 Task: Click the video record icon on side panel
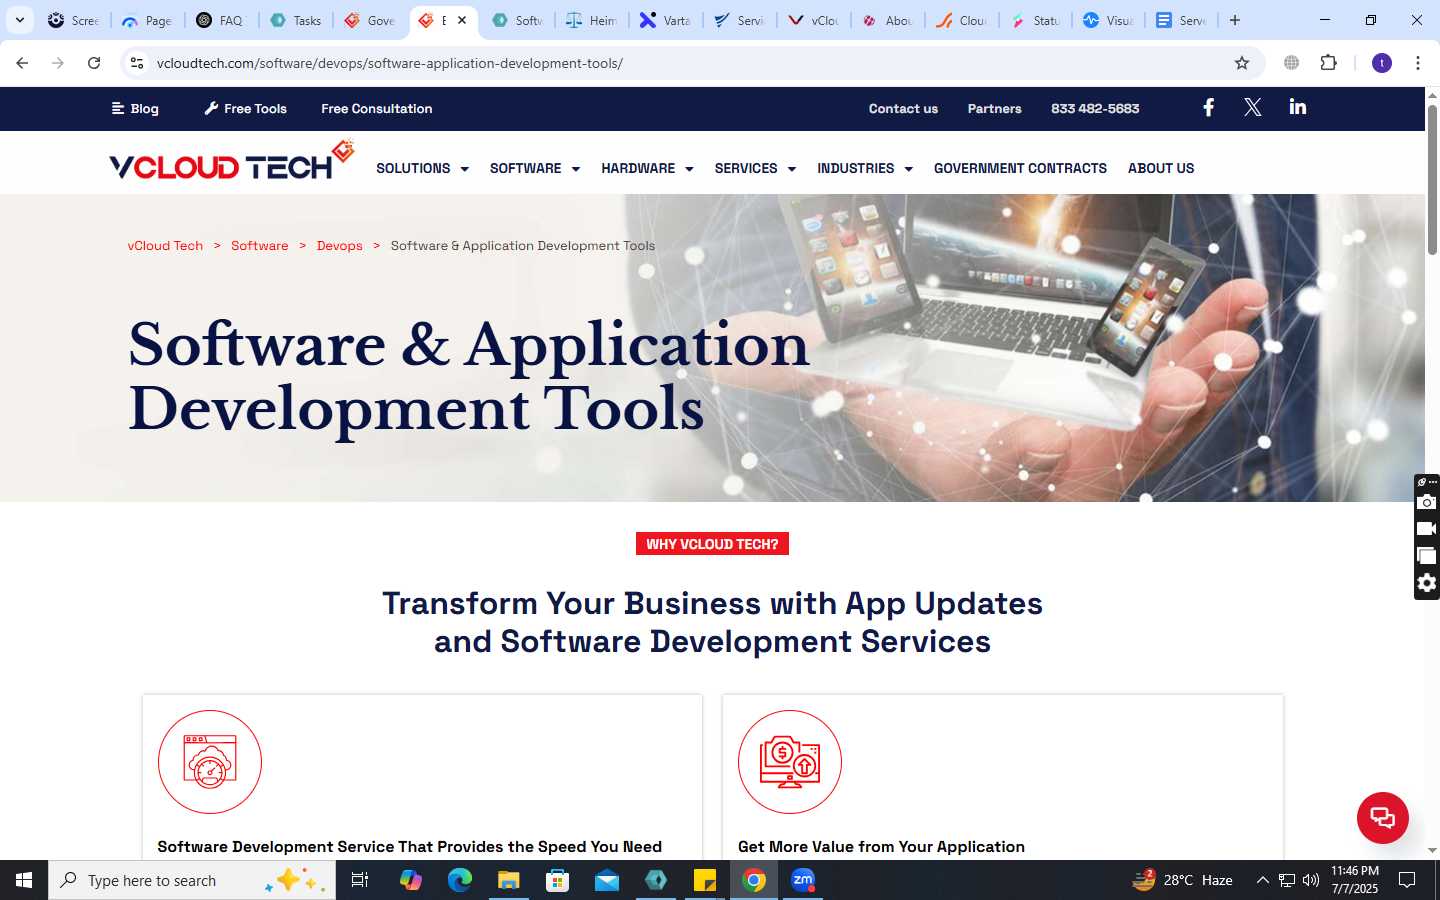[x=1427, y=528]
